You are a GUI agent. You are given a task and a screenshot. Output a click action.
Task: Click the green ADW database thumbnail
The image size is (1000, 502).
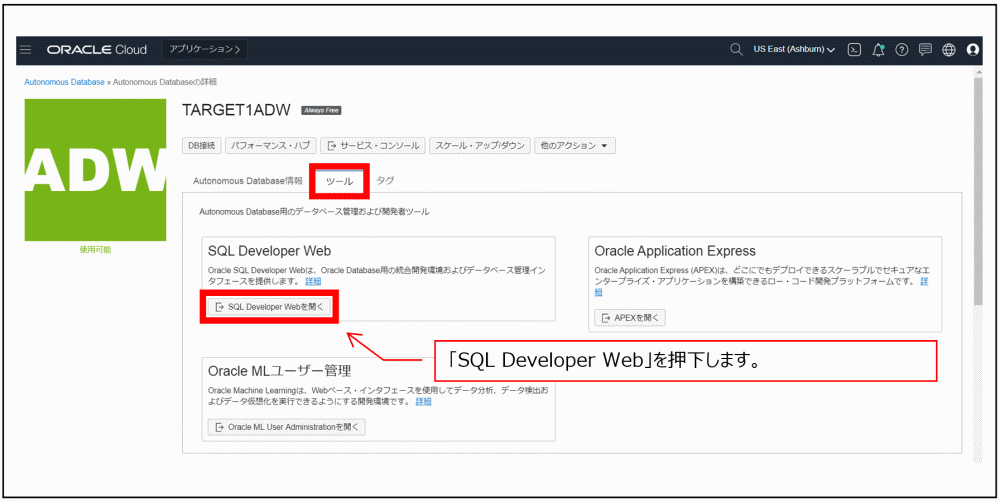(x=95, y=170)
